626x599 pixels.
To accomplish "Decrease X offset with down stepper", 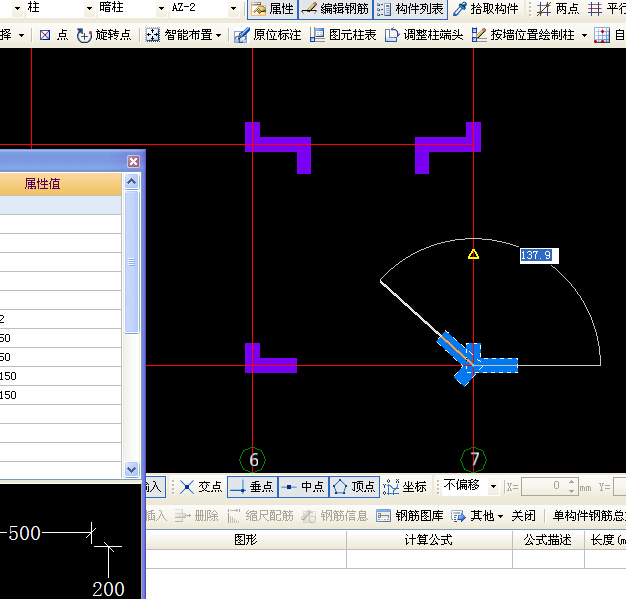I will tap(572, 491).
